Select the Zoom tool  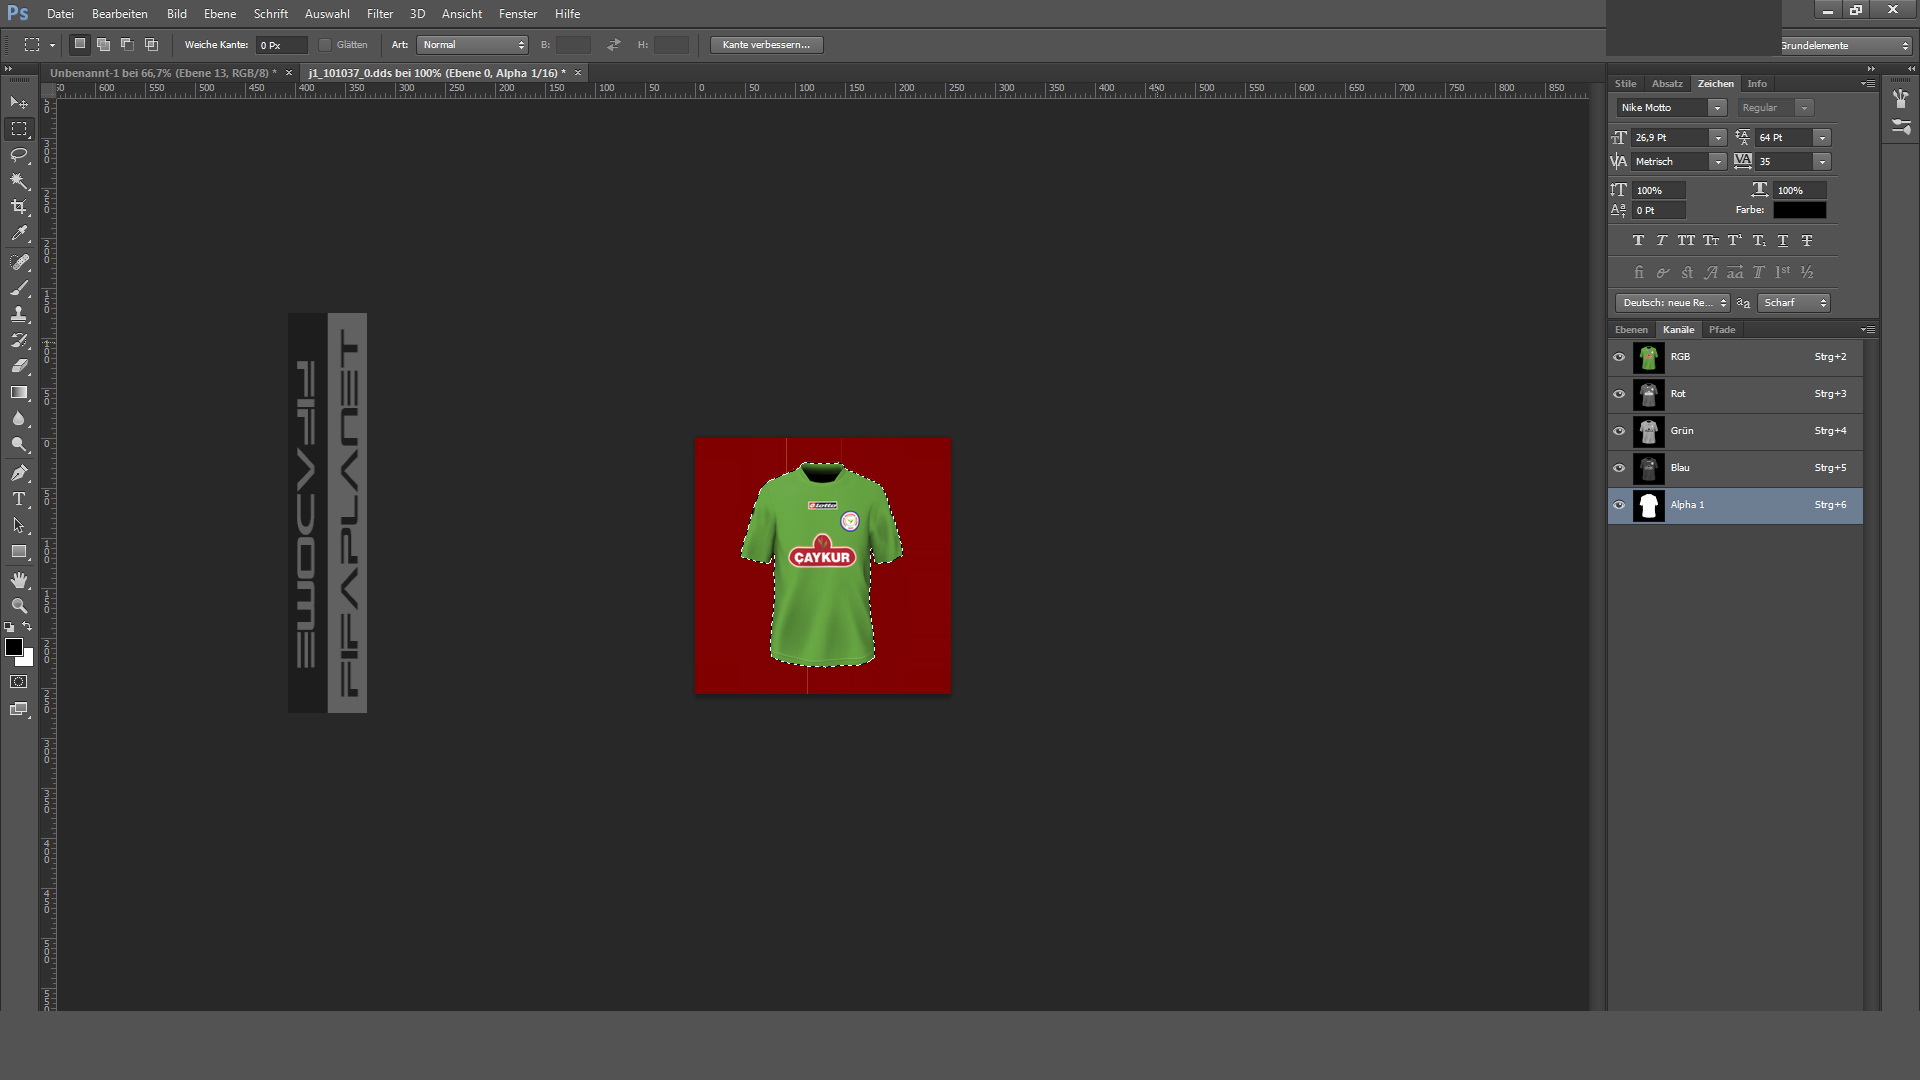point(19,606)
